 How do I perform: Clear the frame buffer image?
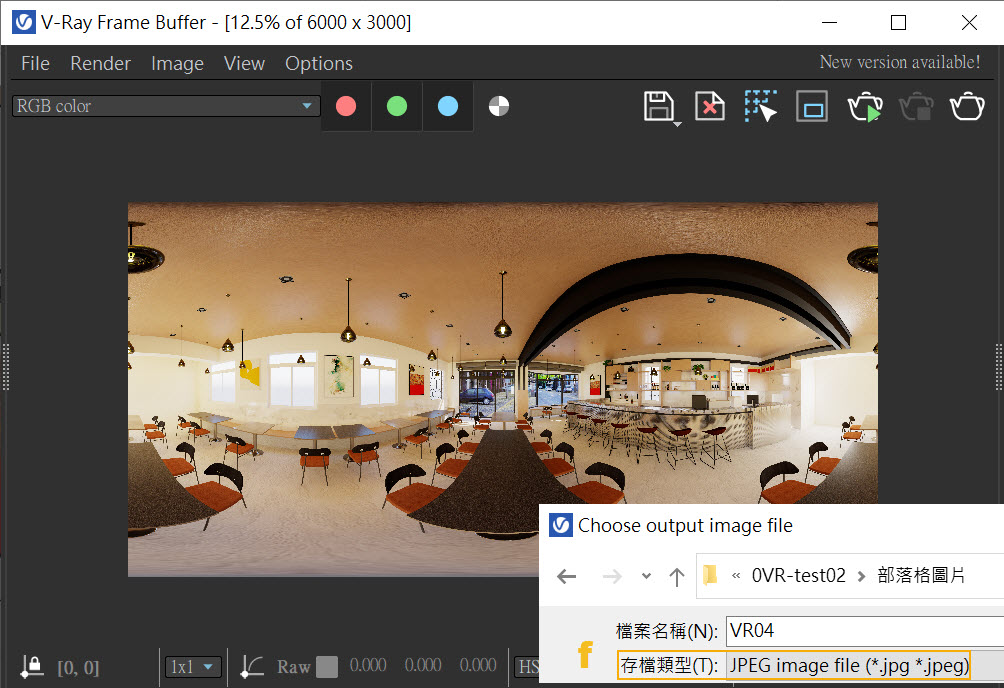point(710,106)
